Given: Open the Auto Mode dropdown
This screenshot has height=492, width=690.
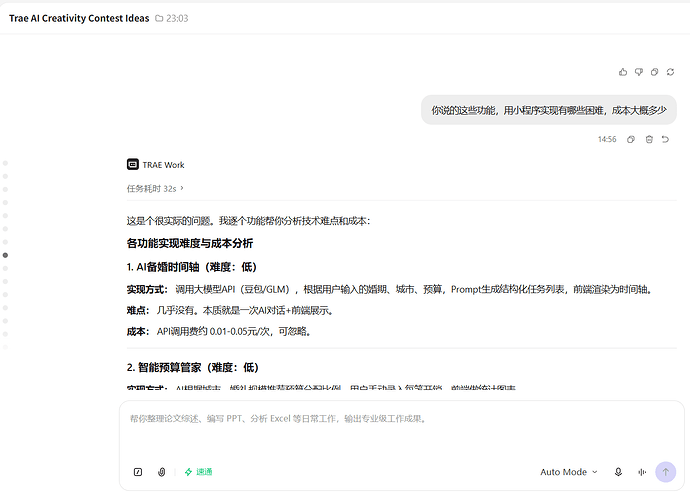Looking at the screenshot, I should pyautogui.click(x=569, y=472).
